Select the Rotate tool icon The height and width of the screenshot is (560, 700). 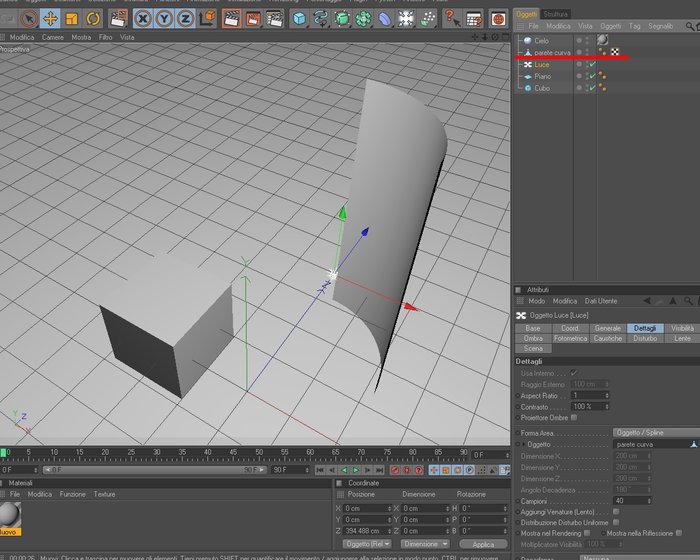(x=93, y=19)
